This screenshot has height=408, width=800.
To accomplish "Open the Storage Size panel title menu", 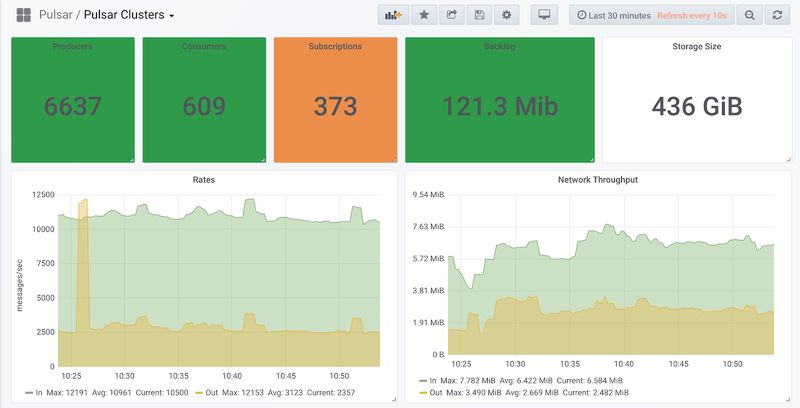I will 696,46.
